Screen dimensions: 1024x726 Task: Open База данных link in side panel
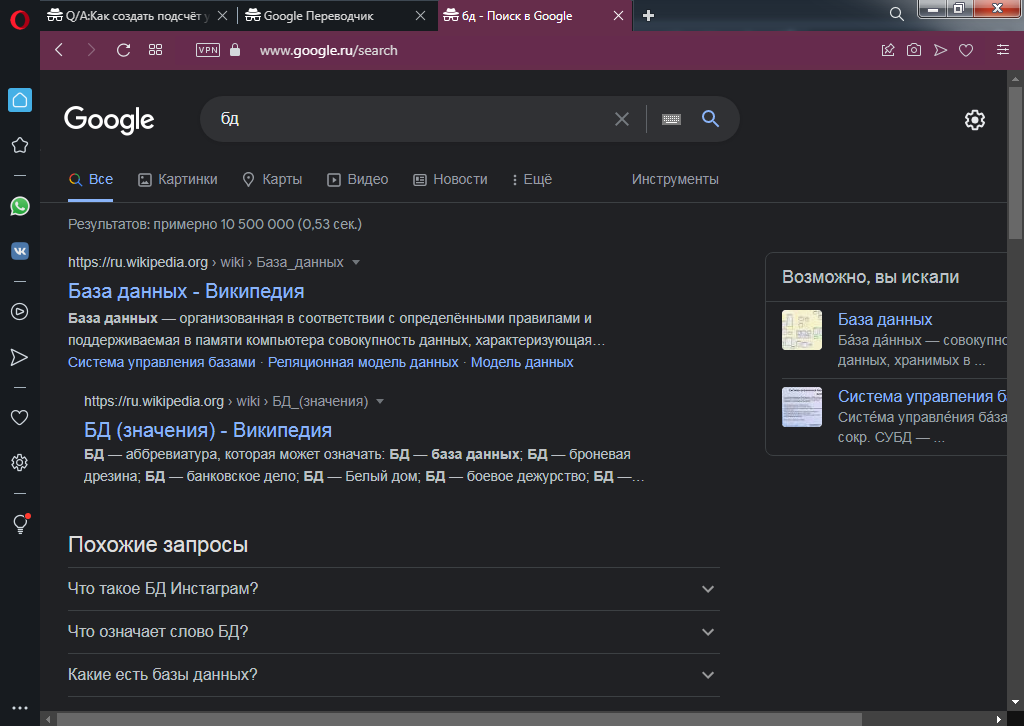(885, 319)
